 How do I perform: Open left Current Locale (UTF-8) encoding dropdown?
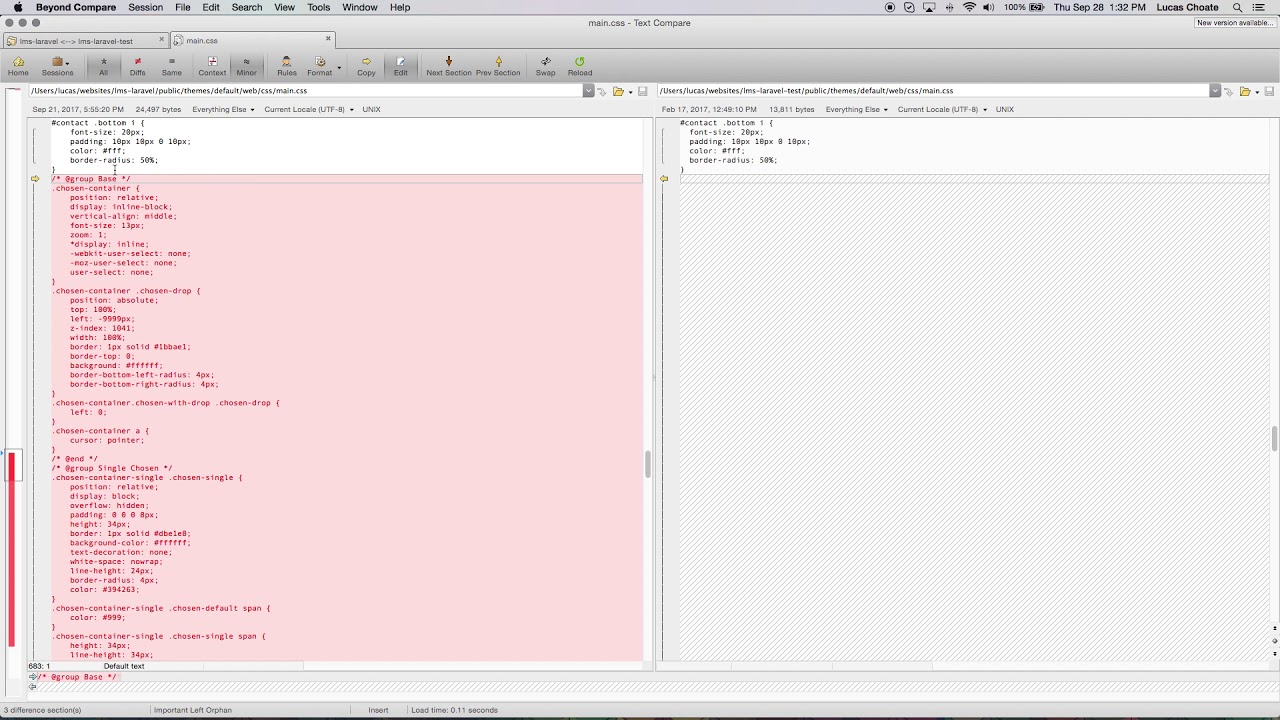[x=308, y=109]
